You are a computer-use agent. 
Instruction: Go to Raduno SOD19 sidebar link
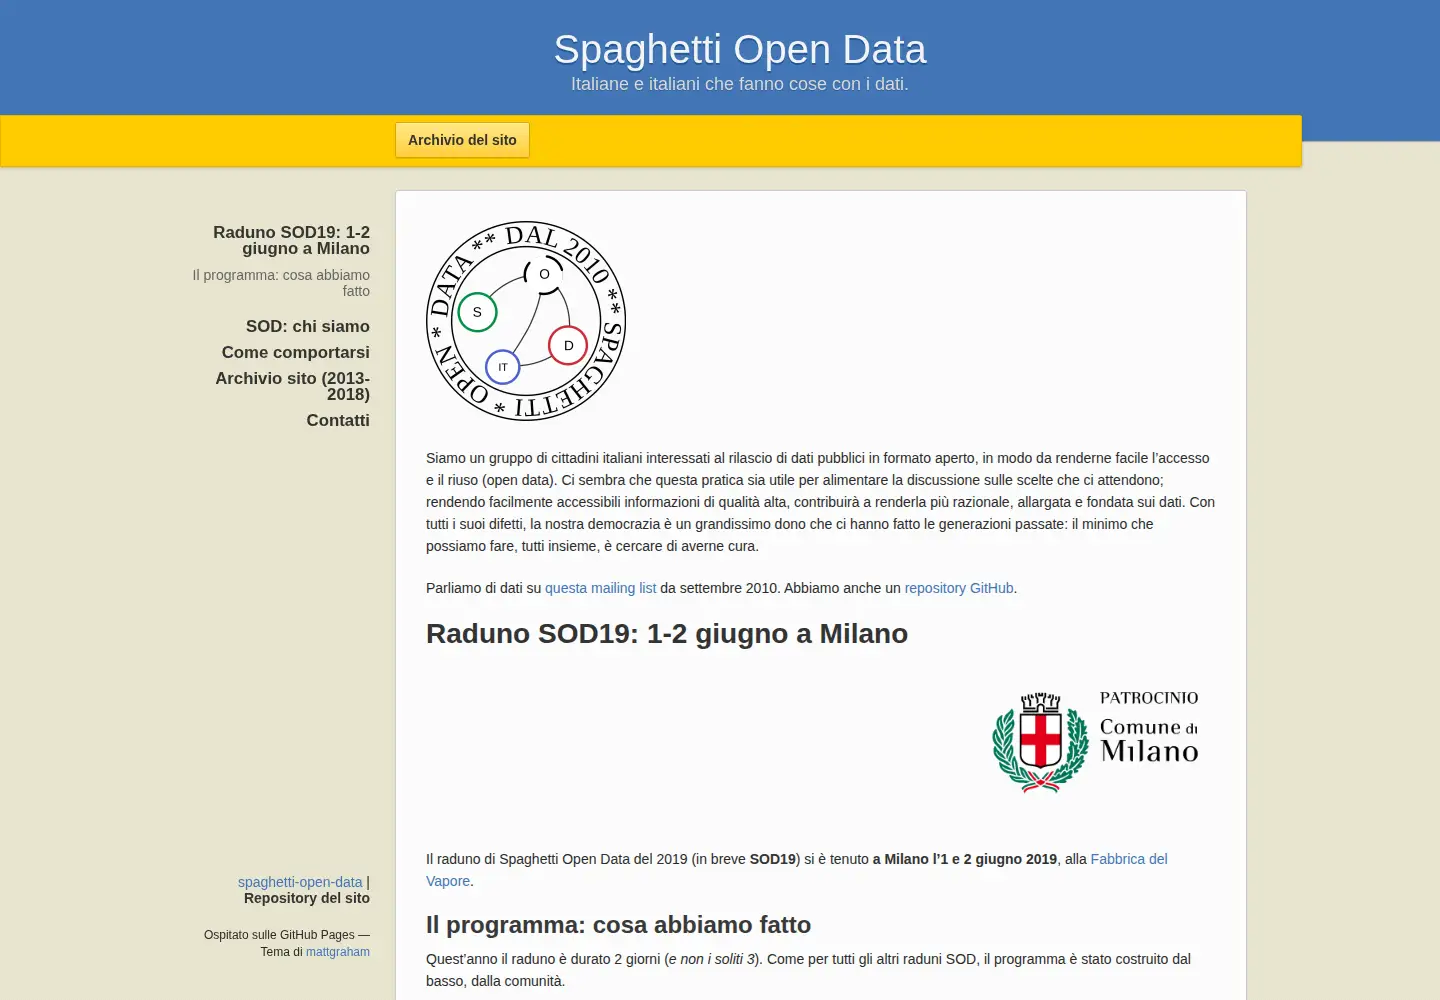click(x=291, y=240)
